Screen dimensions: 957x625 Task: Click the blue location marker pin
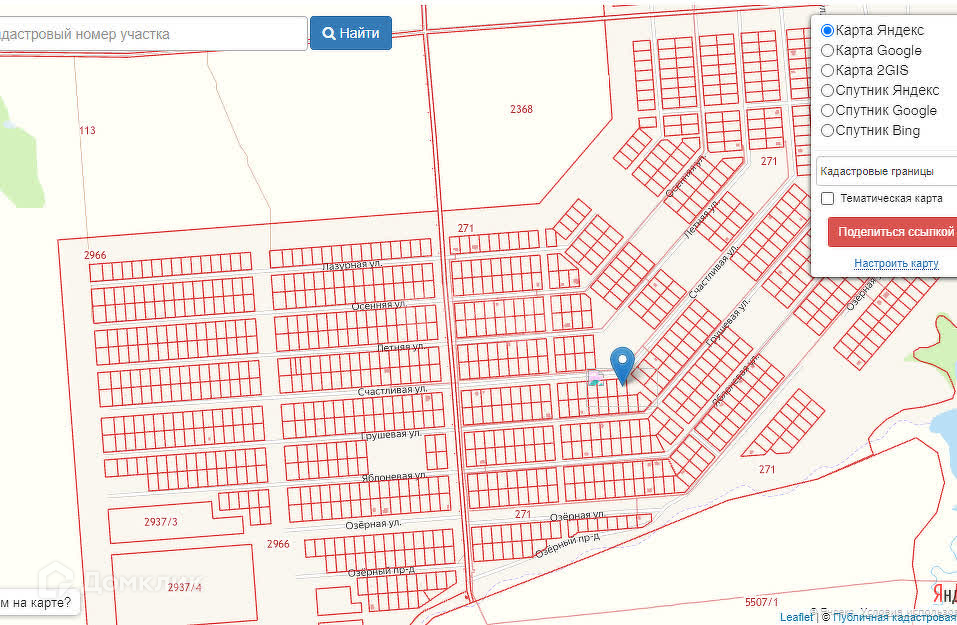[622, 365]
